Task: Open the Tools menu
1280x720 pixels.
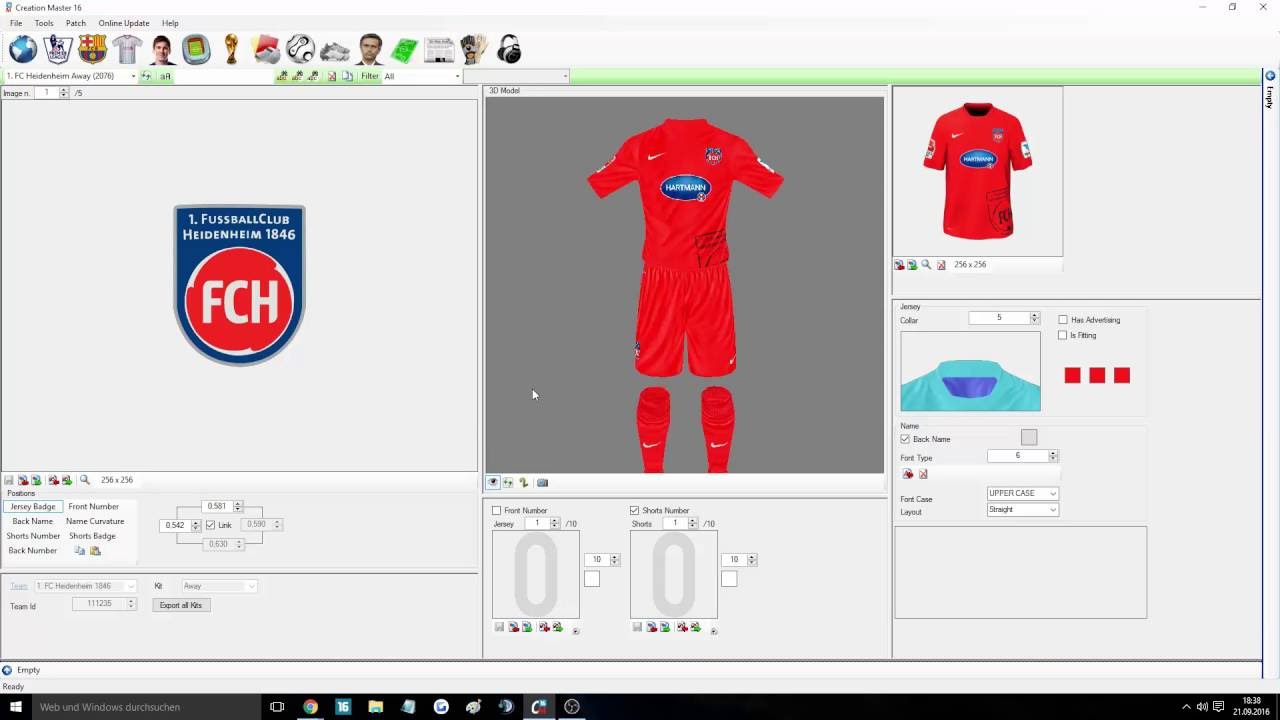Action: pyautogui.click(x=44, y=23)
